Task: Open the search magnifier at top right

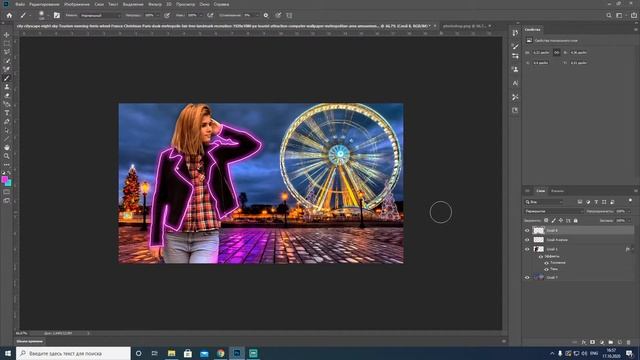Action: pos(609,16)
